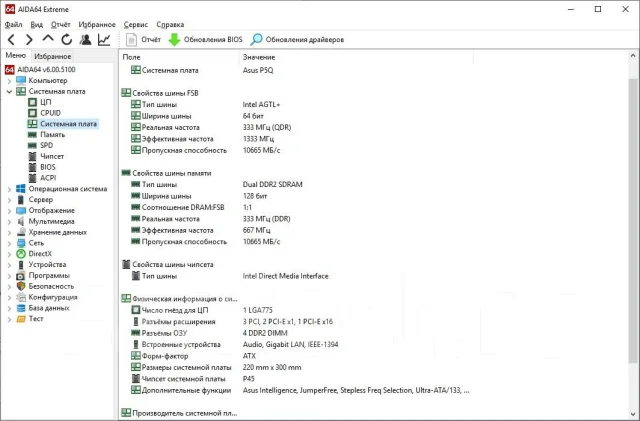
Task: Expand the Операционная система node
Action: (x=9, y=189)
